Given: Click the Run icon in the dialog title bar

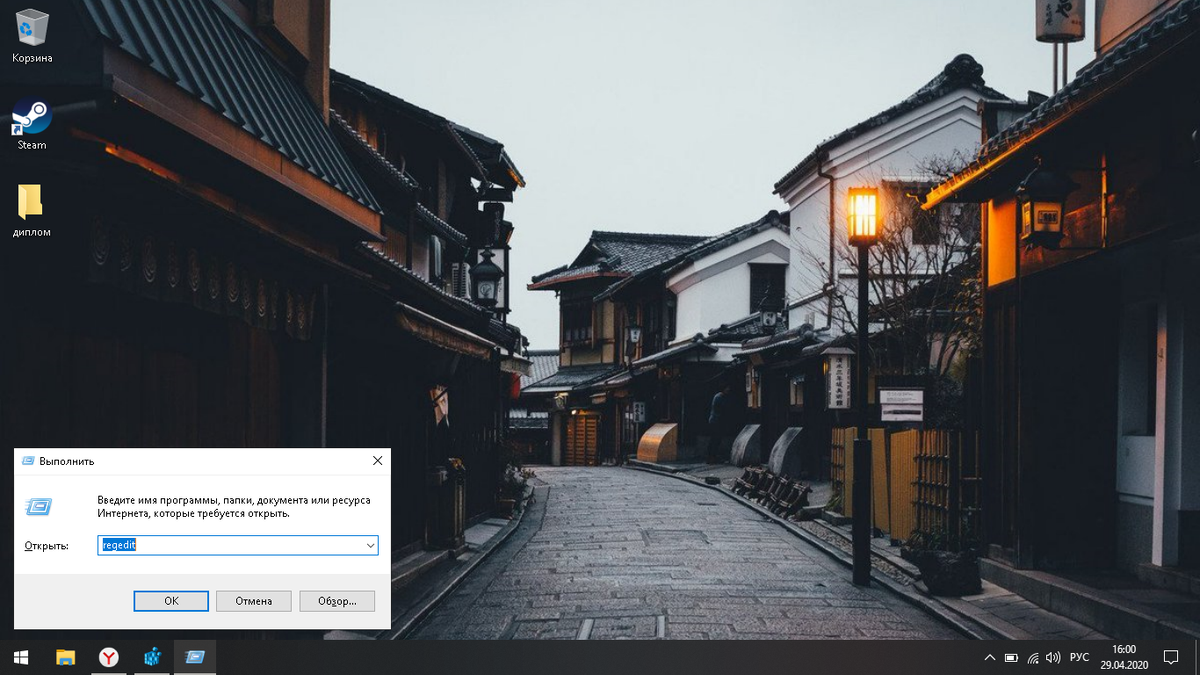Looking at the screenshot, I should (x=27, y=461).
